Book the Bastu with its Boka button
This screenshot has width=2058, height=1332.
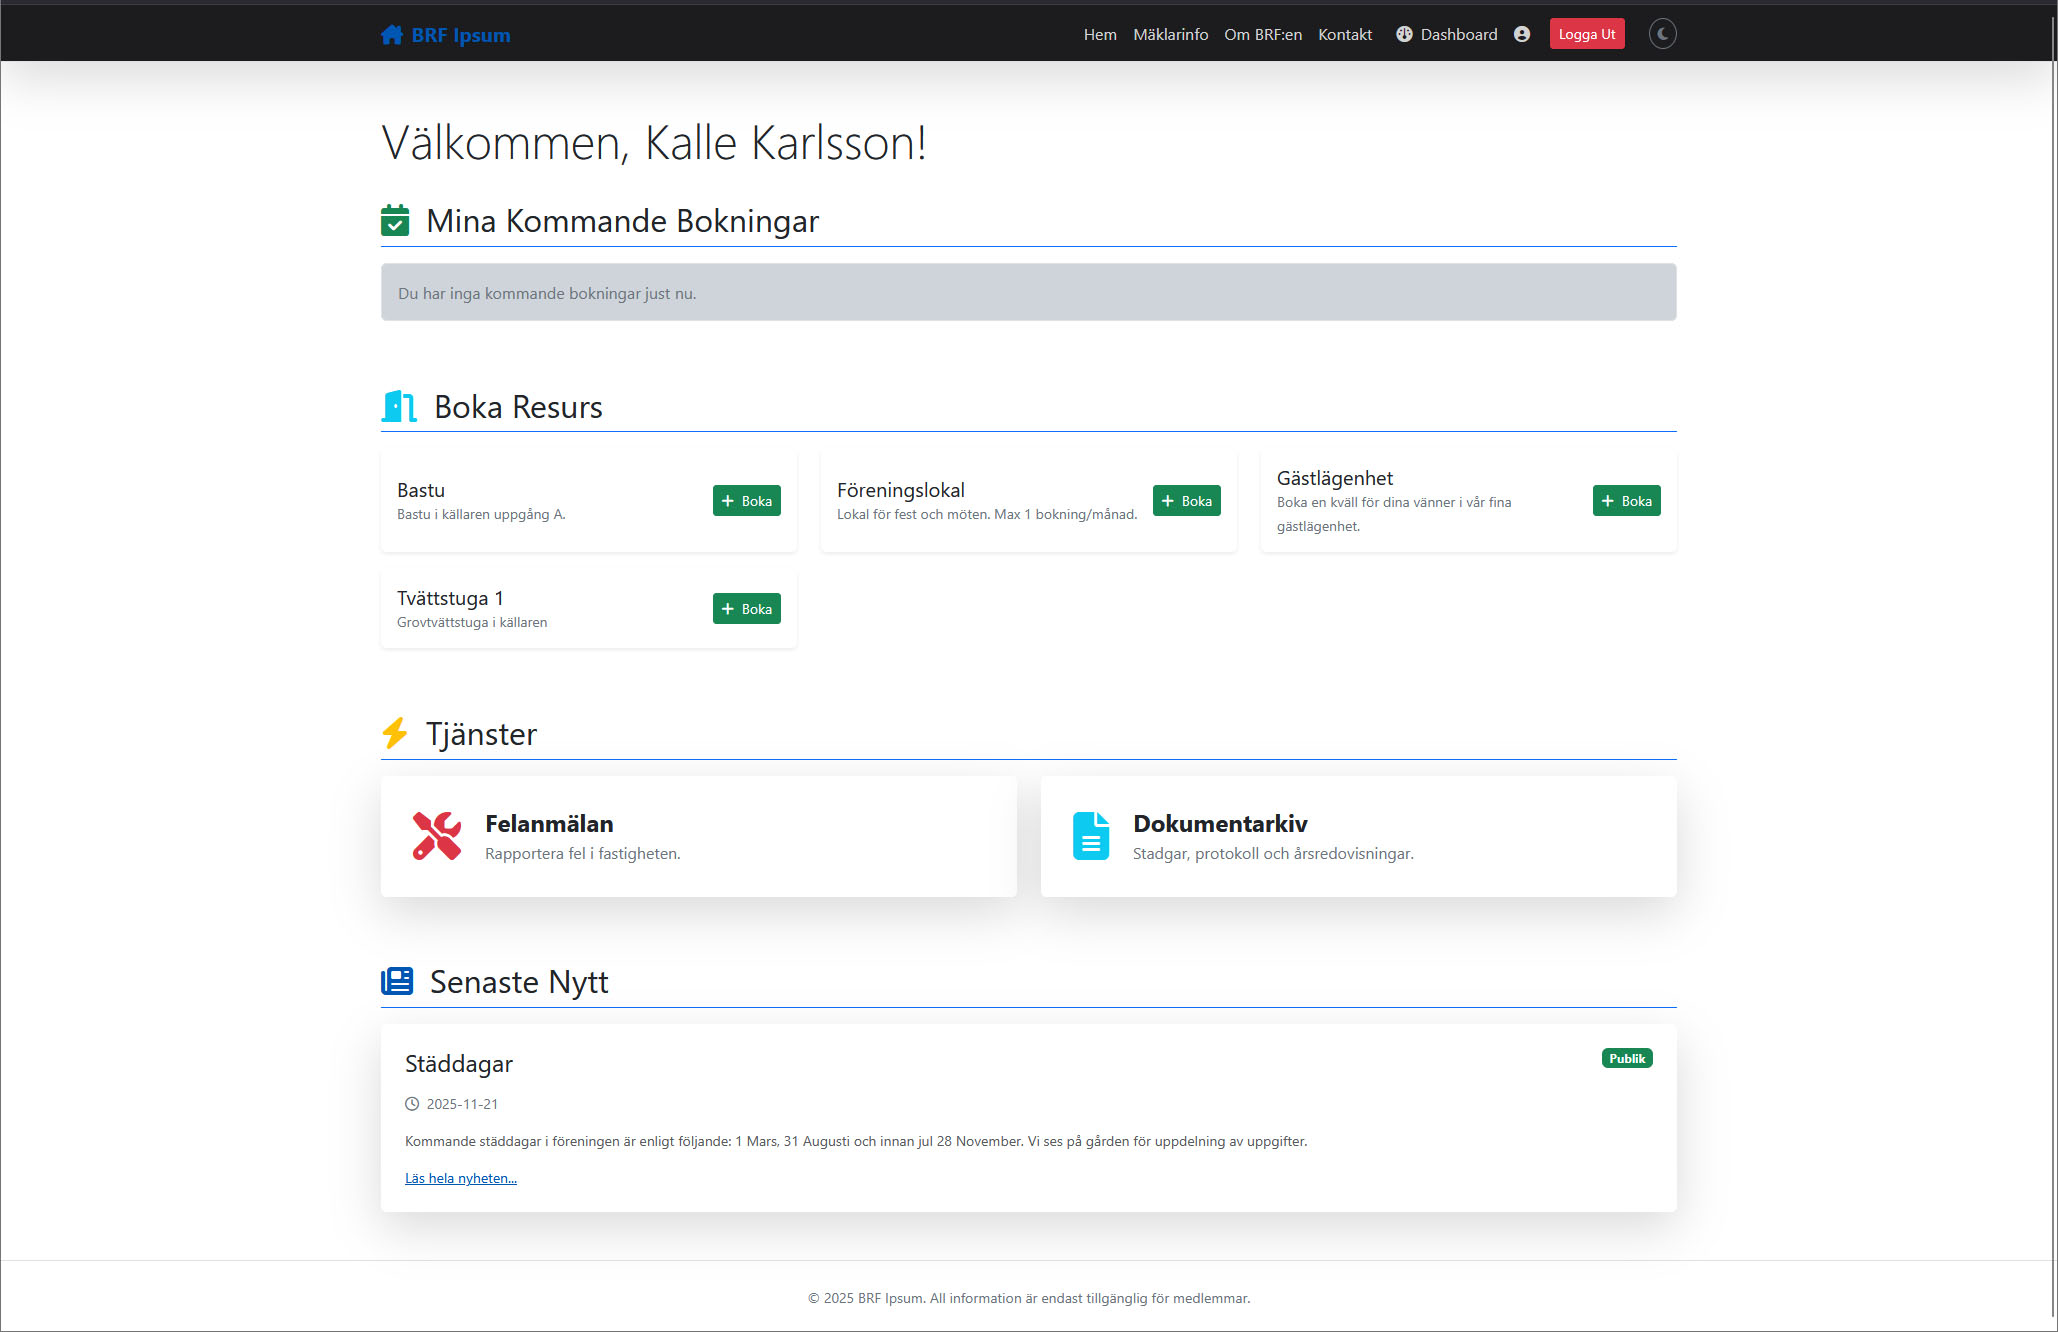click(x=746, y=501)
